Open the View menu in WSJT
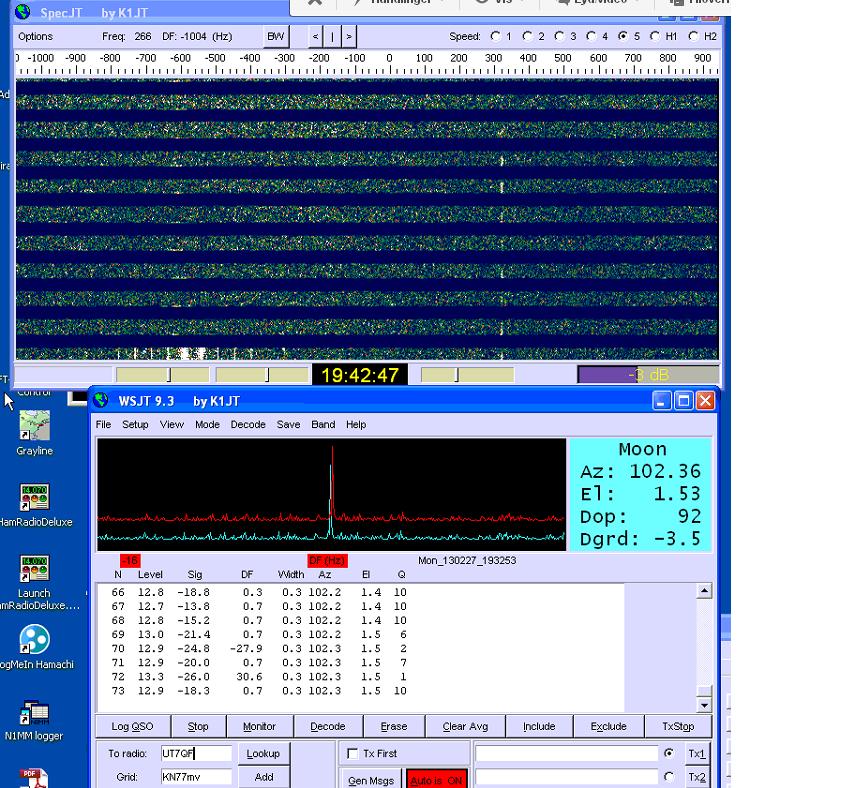The height and width of the screenshot is (788, 844). coord(172,424)
